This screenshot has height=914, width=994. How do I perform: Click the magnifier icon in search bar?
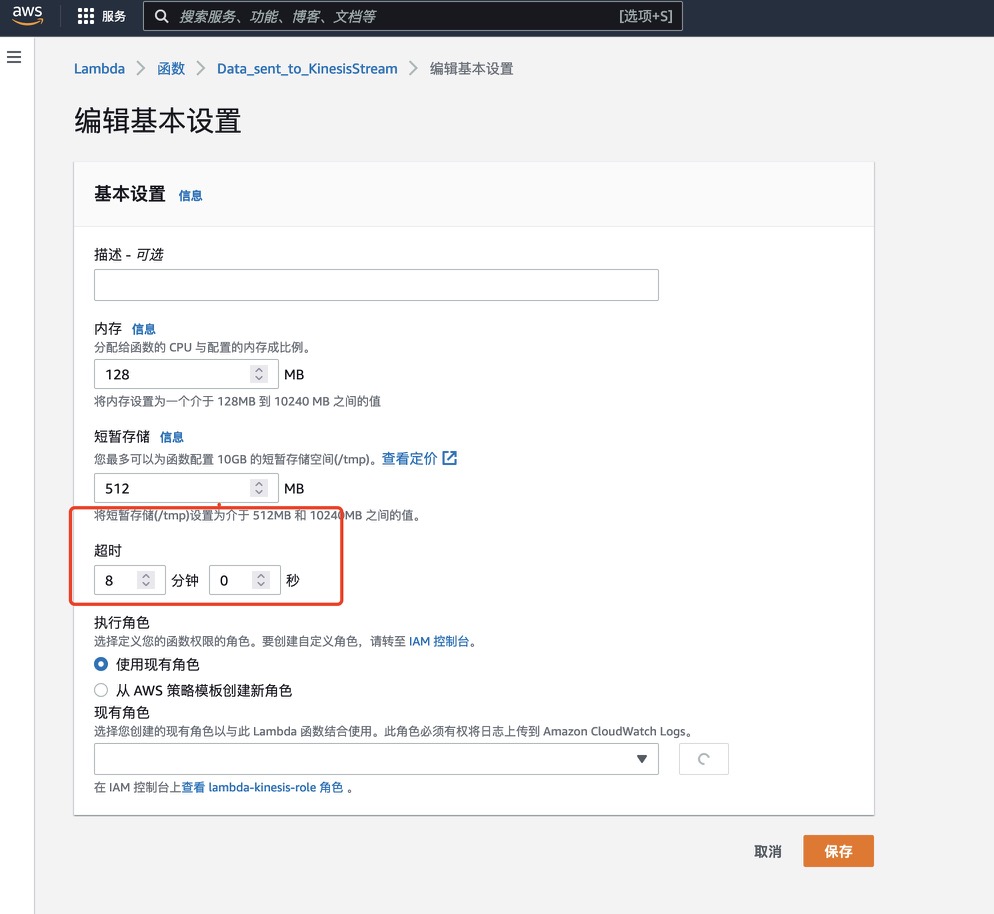point(161,17)
